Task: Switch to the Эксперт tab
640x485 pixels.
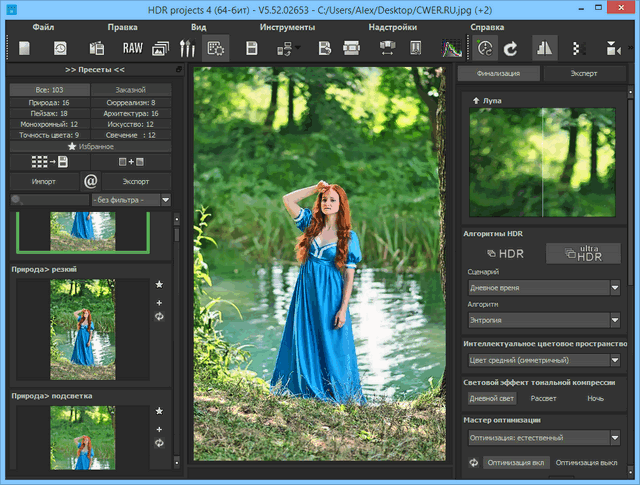Action: [584, 73]
